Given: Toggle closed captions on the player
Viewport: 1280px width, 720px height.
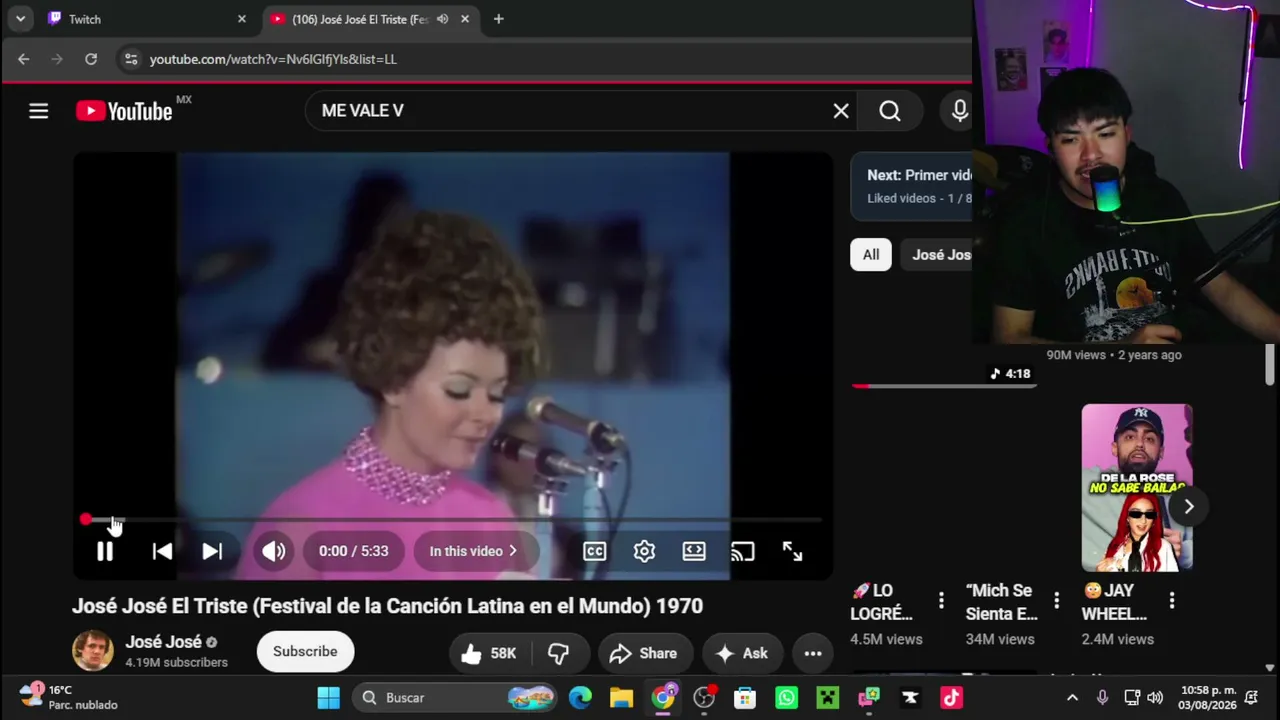Looking at the screenshot, I should [595, 551].
